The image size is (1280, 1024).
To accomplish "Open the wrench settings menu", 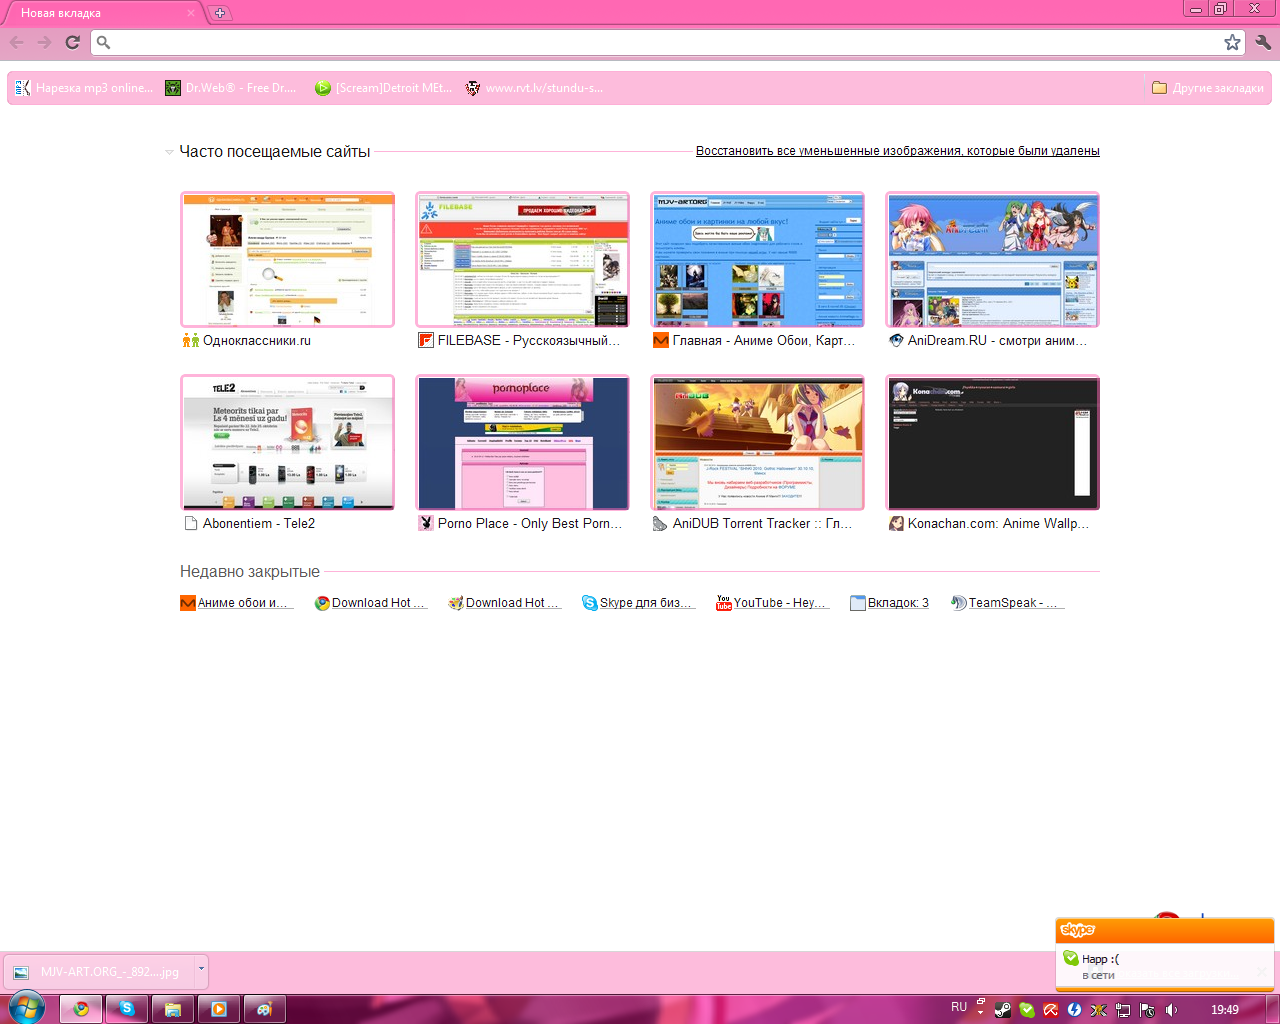I will tap(1262, 42).
